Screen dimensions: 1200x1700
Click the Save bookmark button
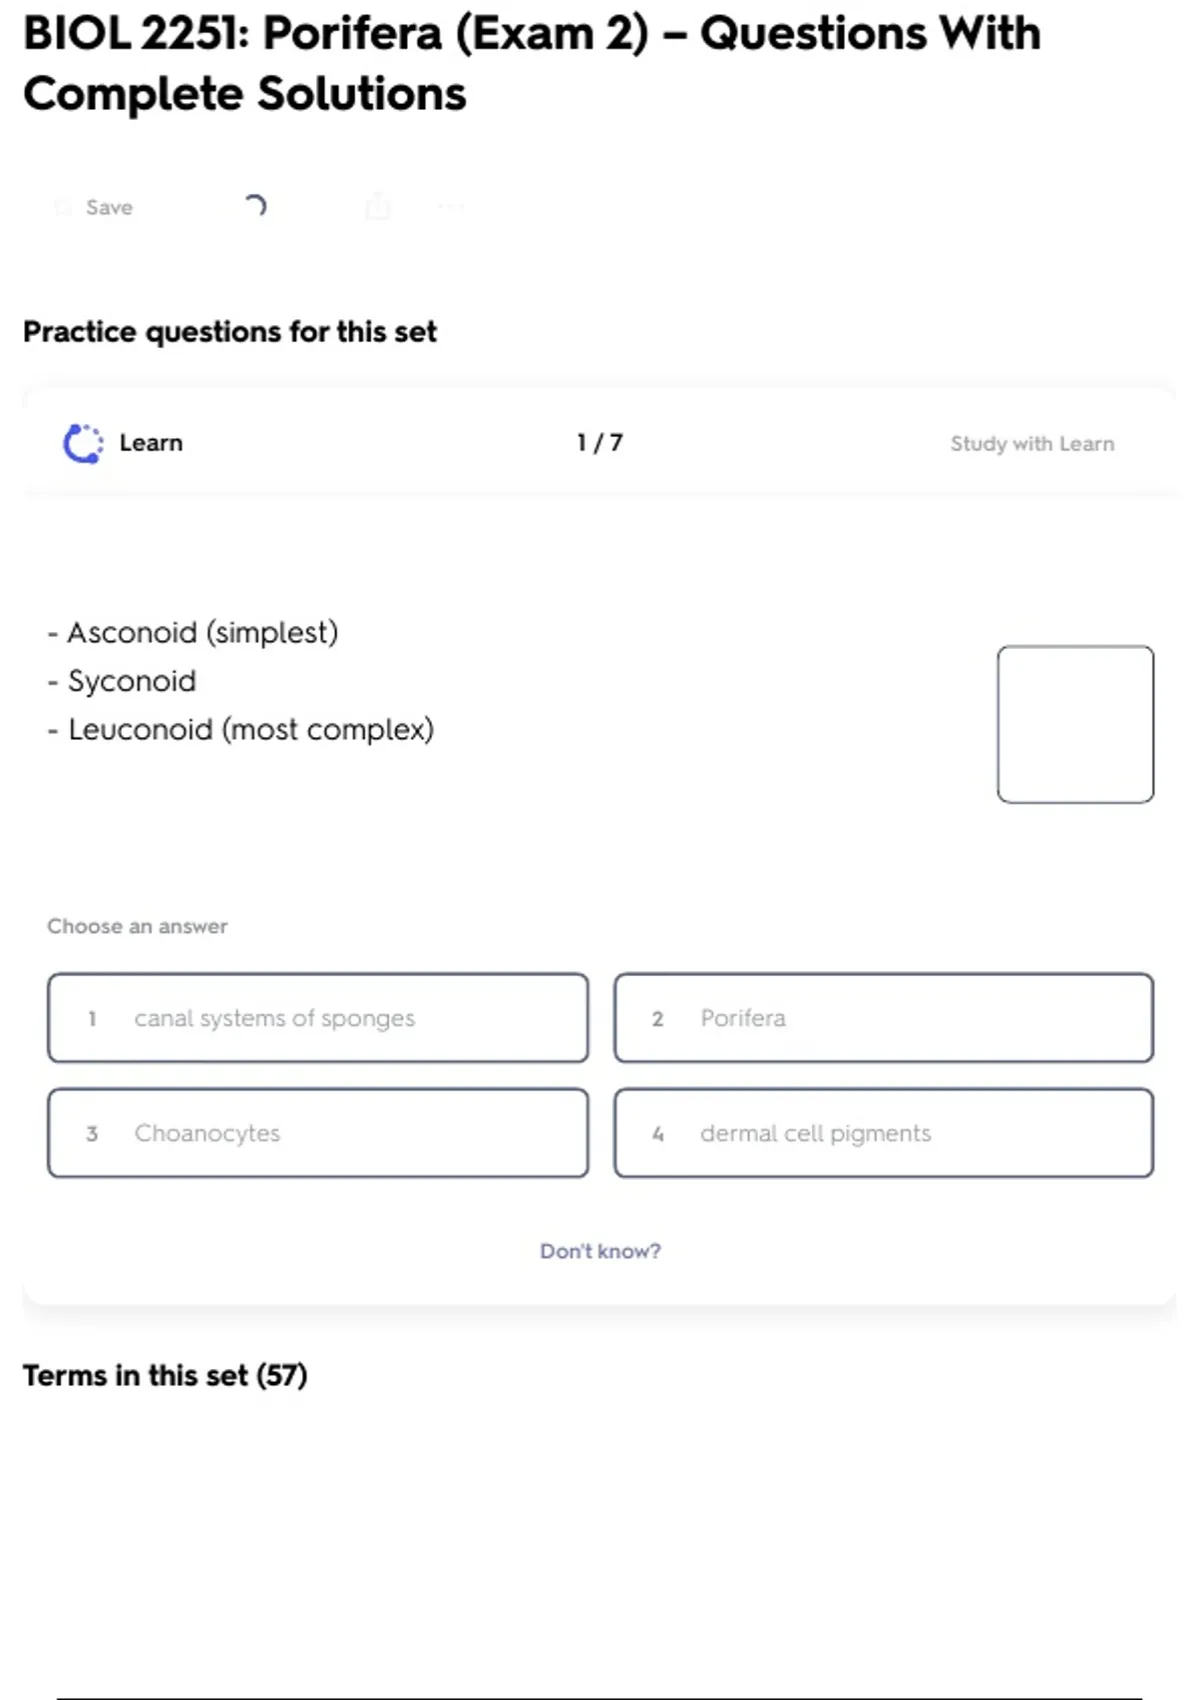[x=95, y=207]
